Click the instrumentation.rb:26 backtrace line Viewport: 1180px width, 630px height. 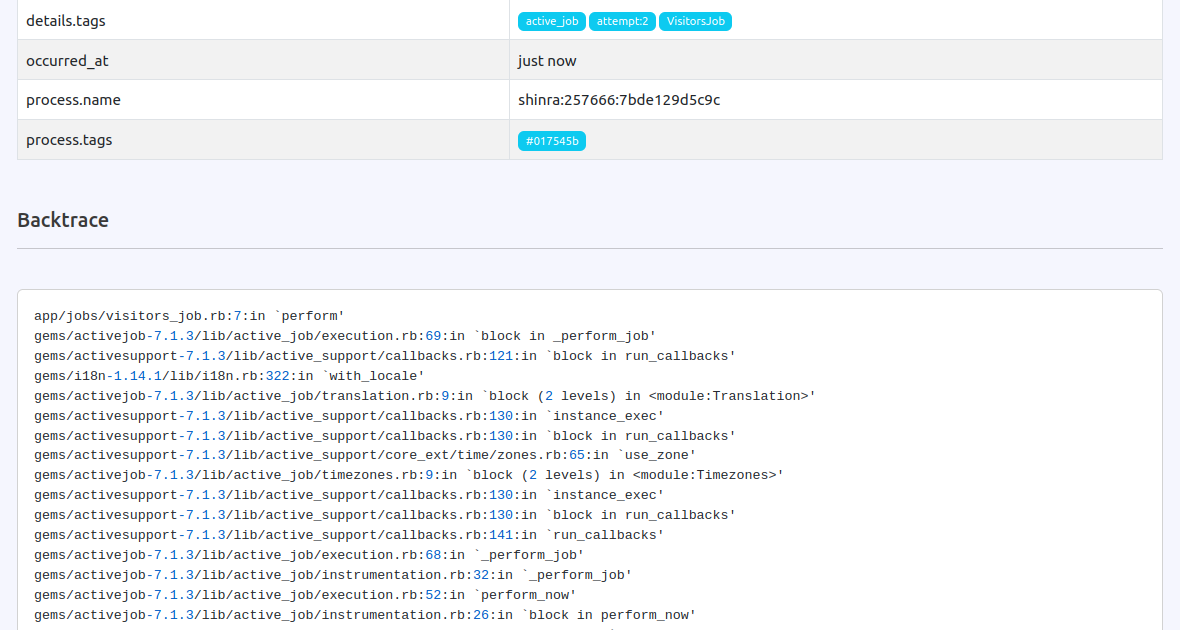[x=365, y=615]
